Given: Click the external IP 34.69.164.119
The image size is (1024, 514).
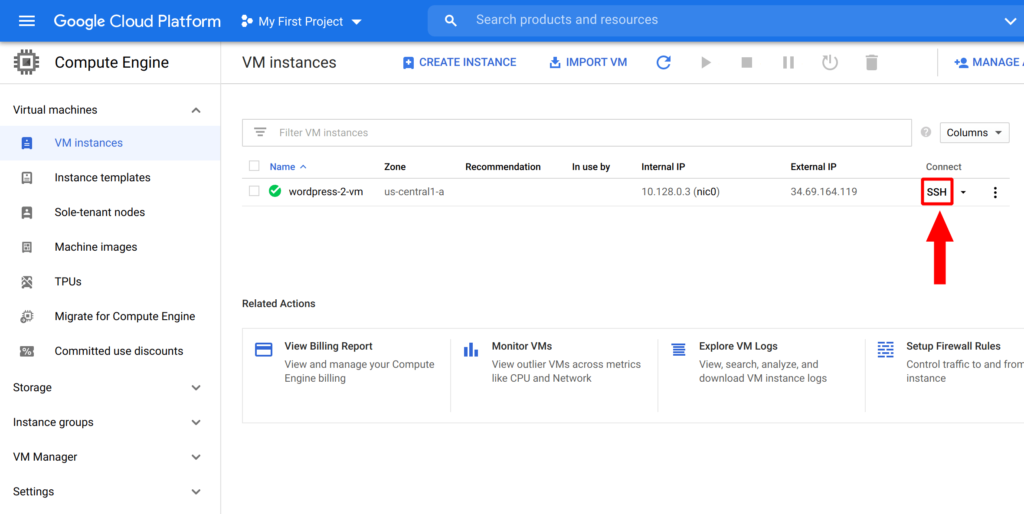Looking at the screenshot, I should tap(824, 192).
